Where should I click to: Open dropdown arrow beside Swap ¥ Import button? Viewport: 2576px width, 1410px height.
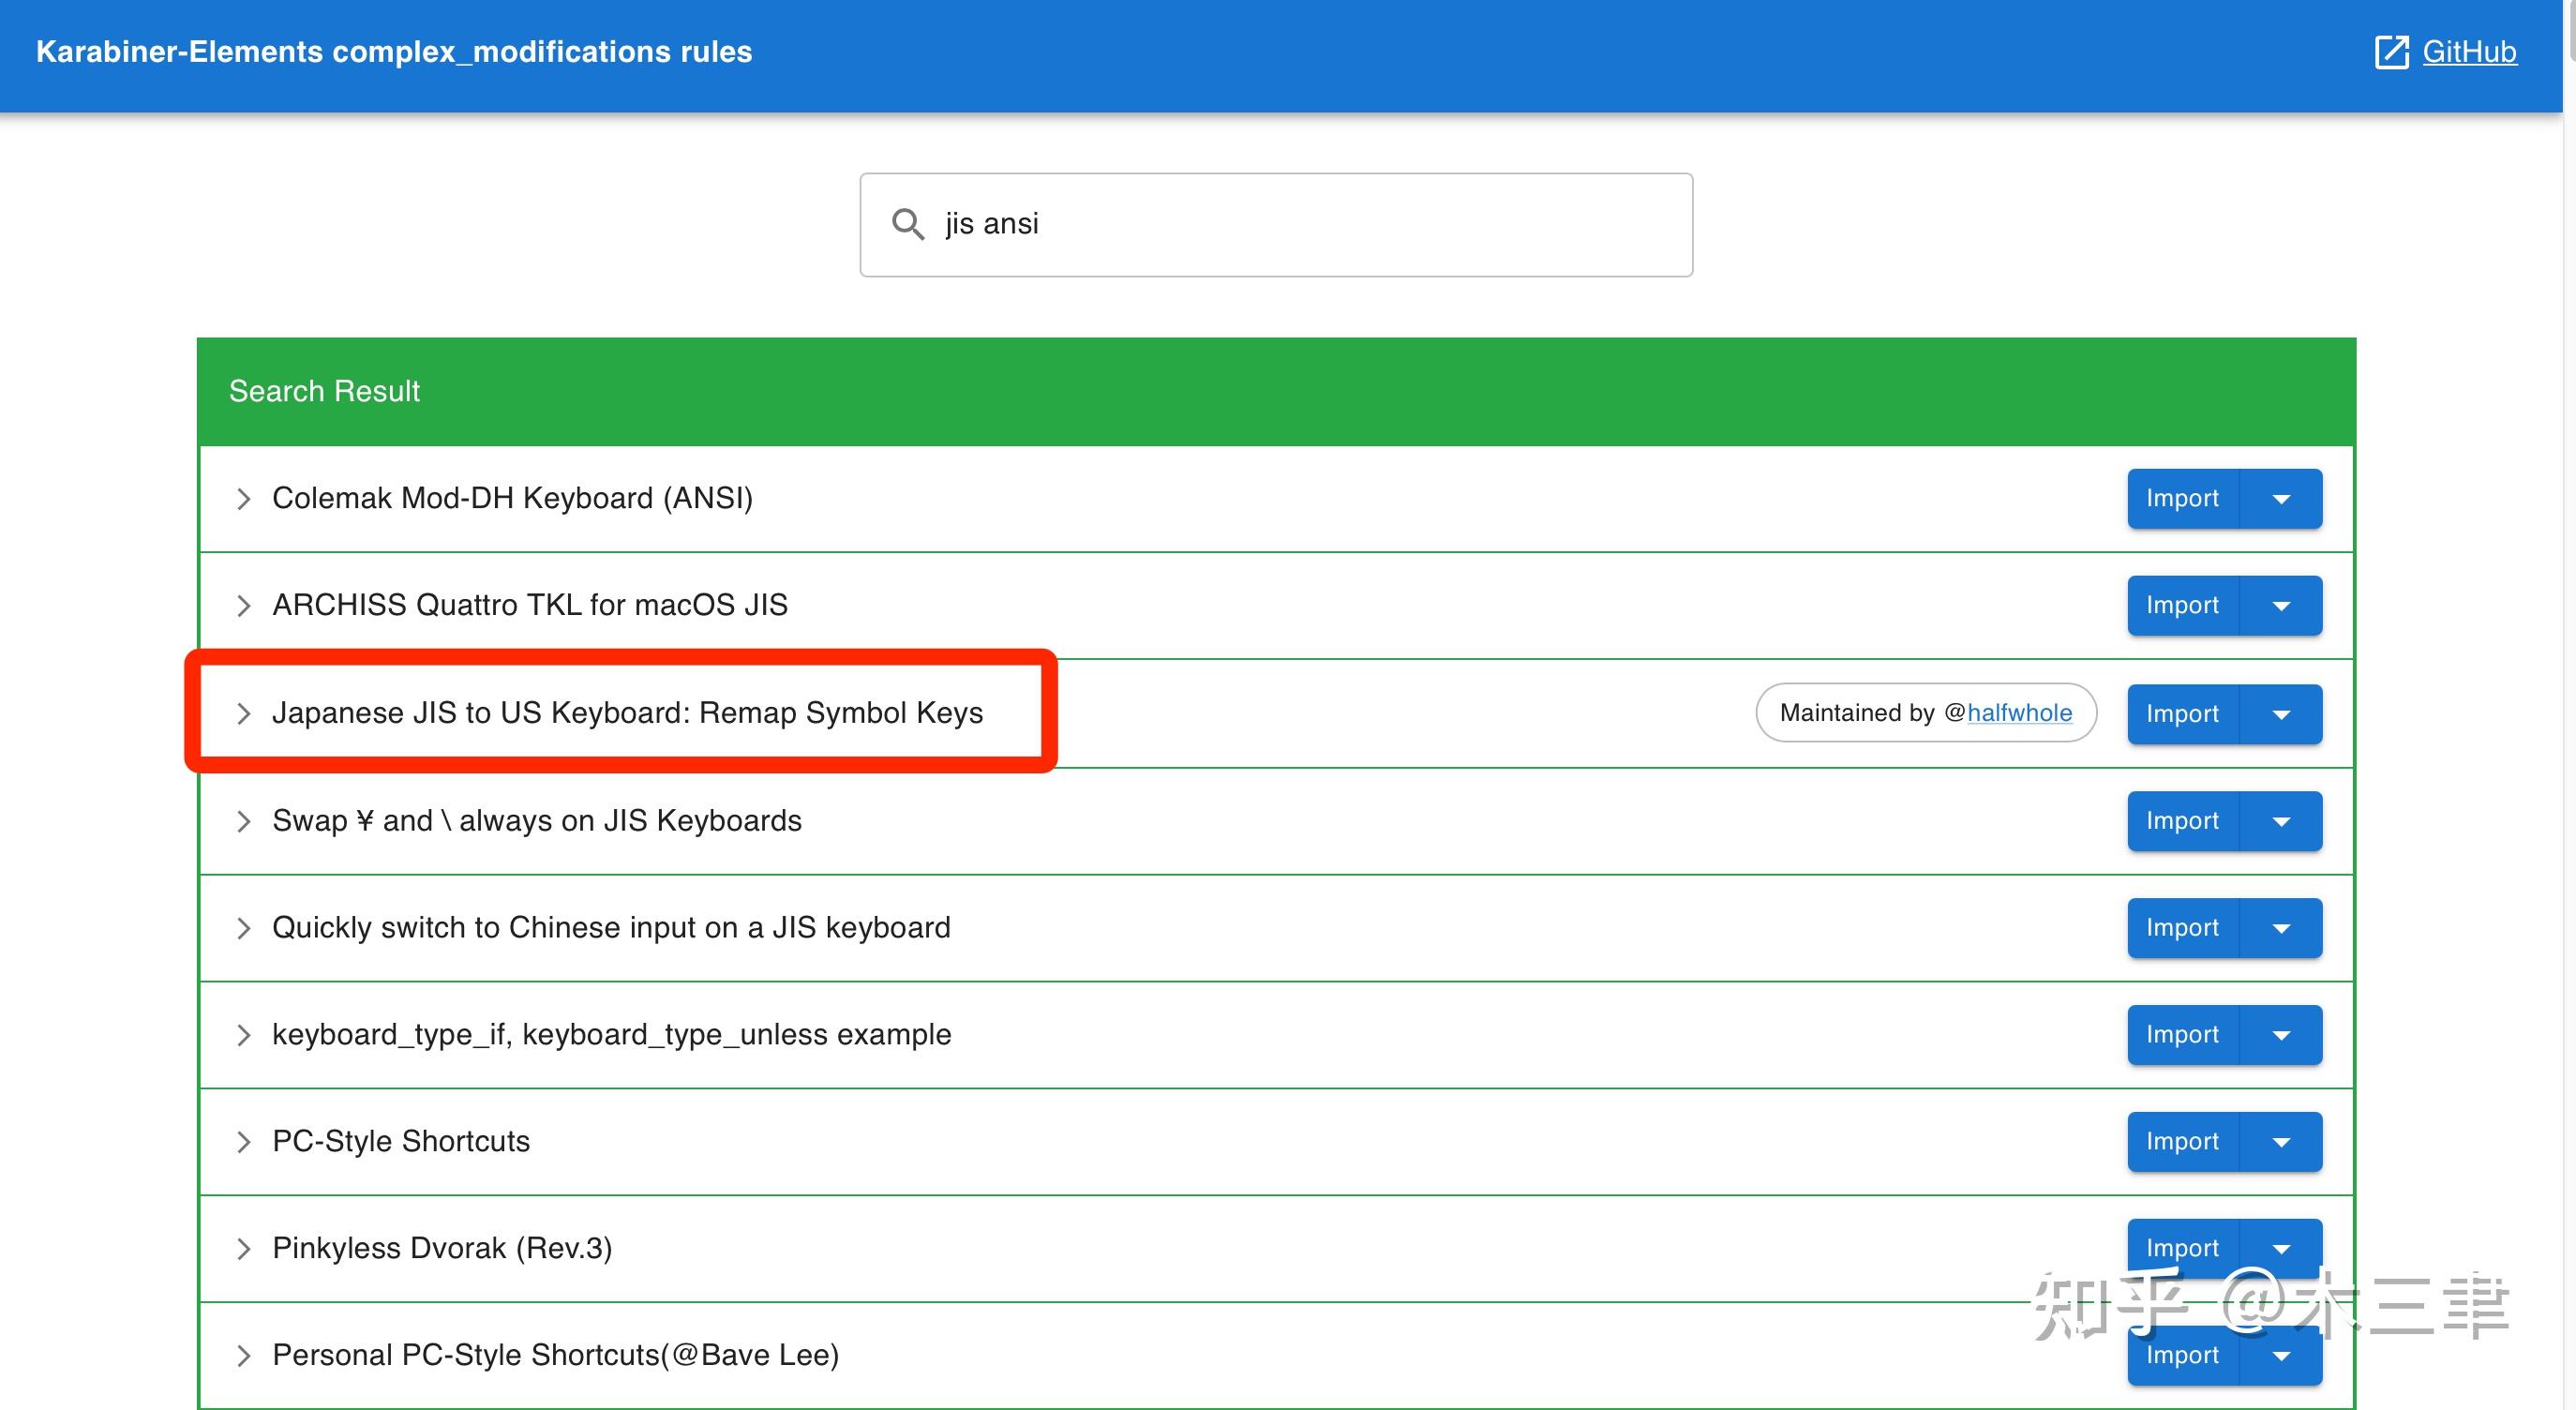point(2281,821)
